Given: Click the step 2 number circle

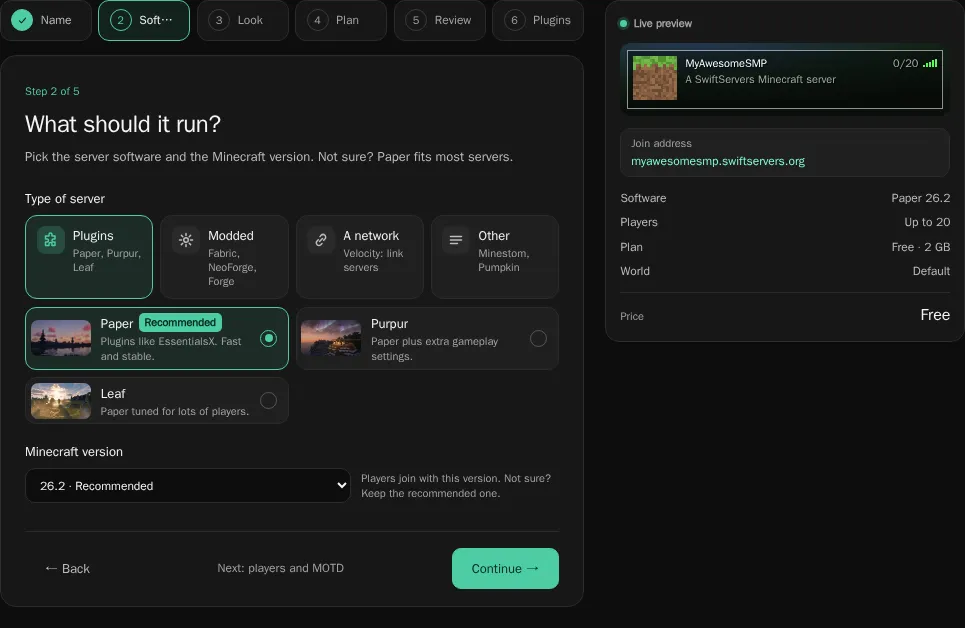Looking at the screenshot, I should coord(121,20).
